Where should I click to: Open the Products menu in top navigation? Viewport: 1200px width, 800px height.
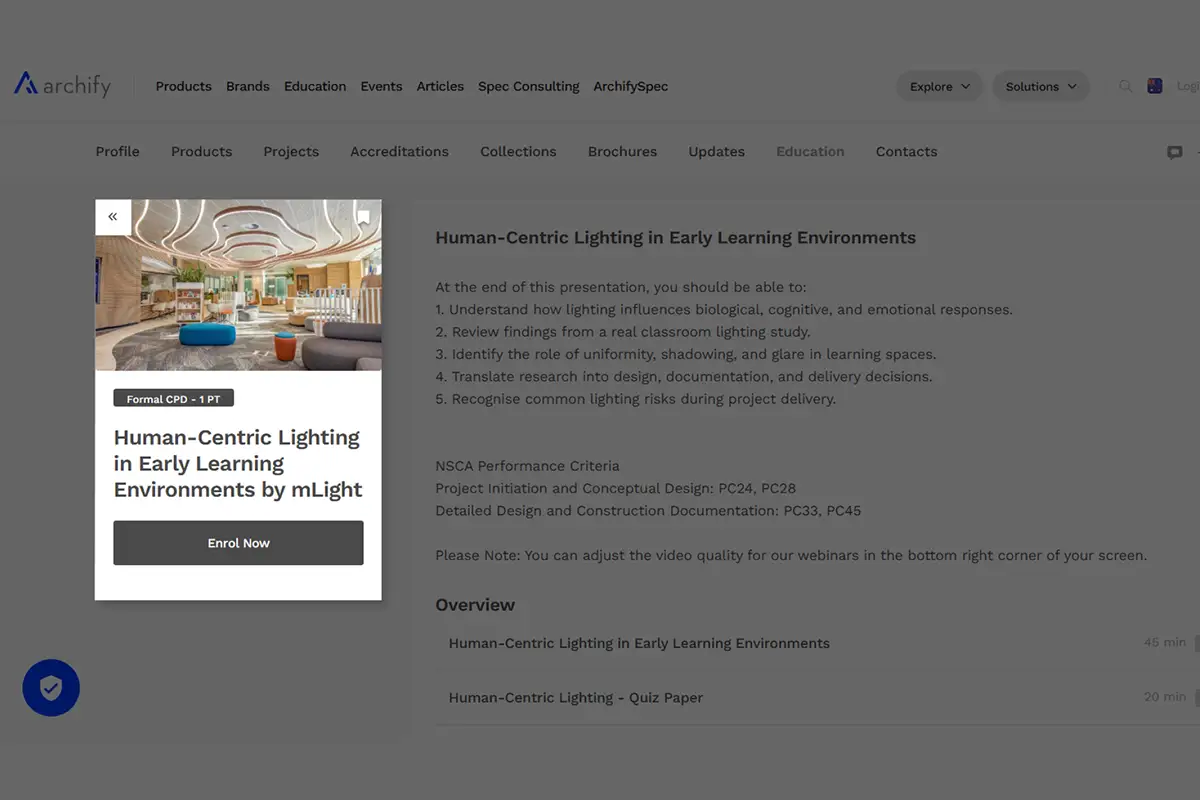point(183,86)
